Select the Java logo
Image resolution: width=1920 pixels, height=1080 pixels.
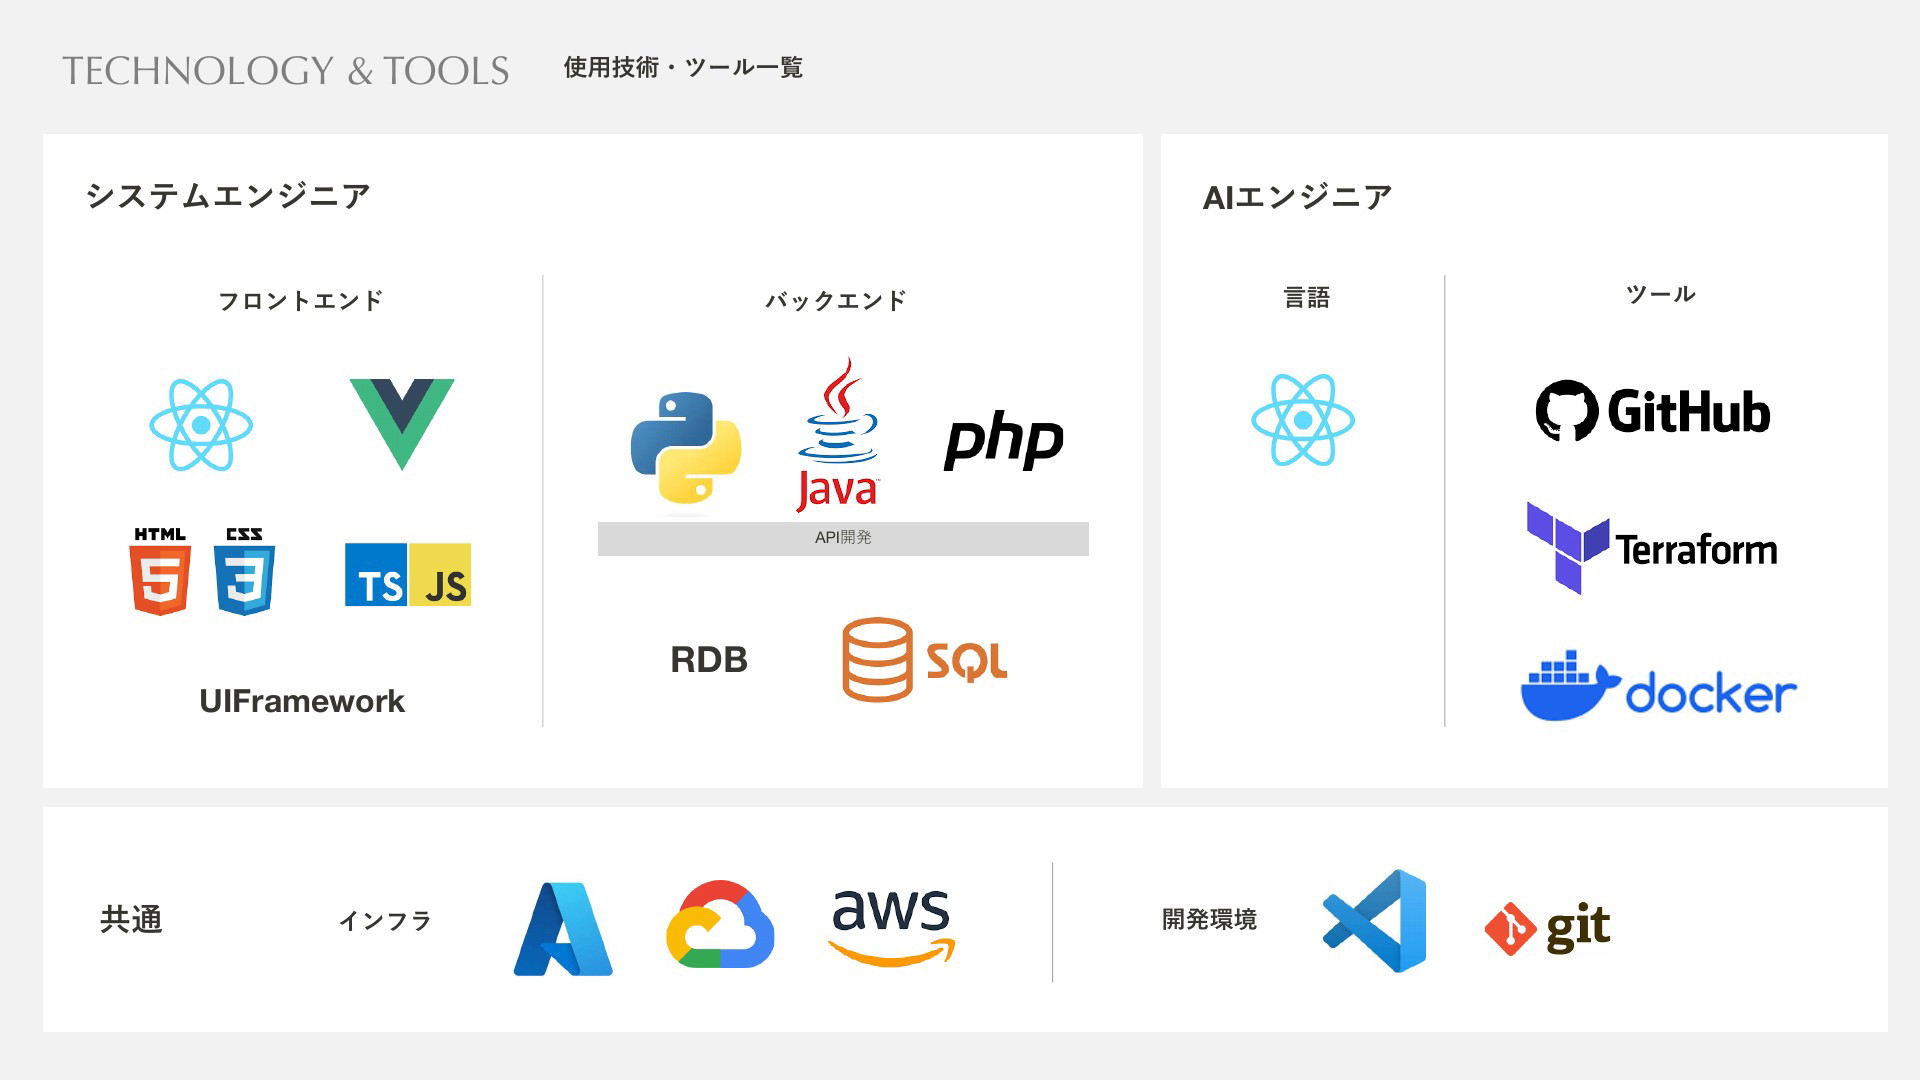(x=838, y=436)
